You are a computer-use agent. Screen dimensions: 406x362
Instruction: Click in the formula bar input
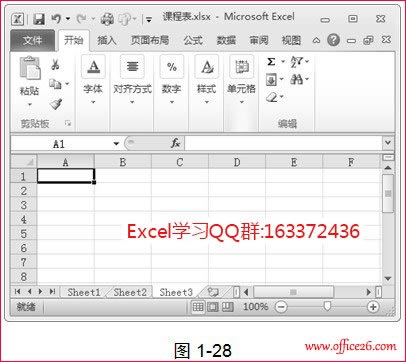(x=283, y=144)
